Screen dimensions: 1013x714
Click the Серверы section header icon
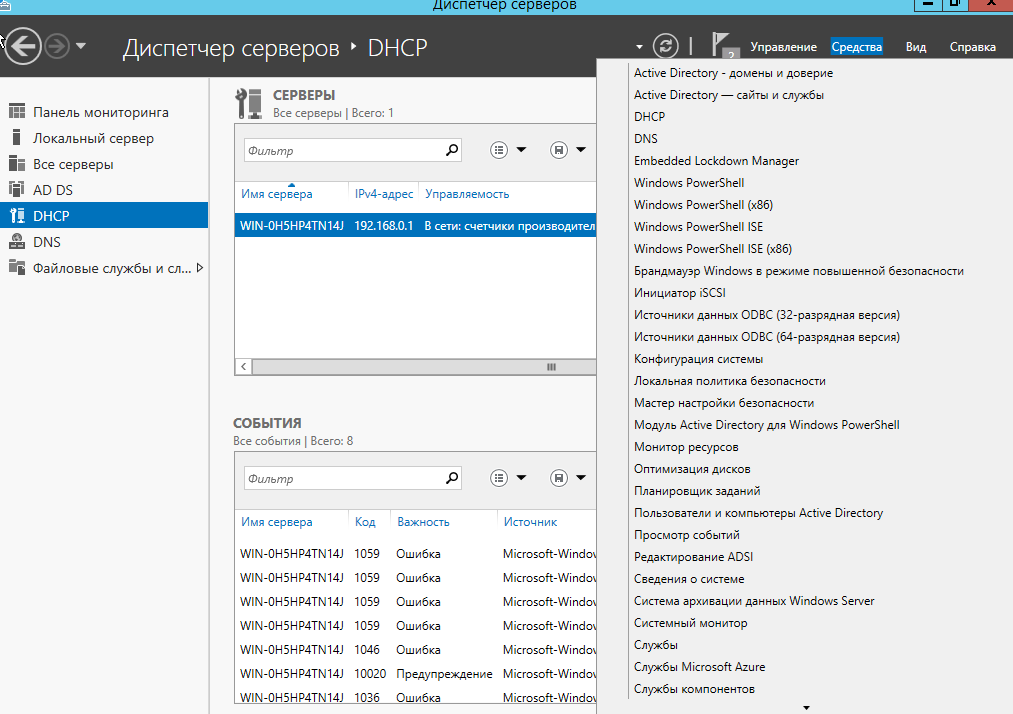(x=249, y=103)
